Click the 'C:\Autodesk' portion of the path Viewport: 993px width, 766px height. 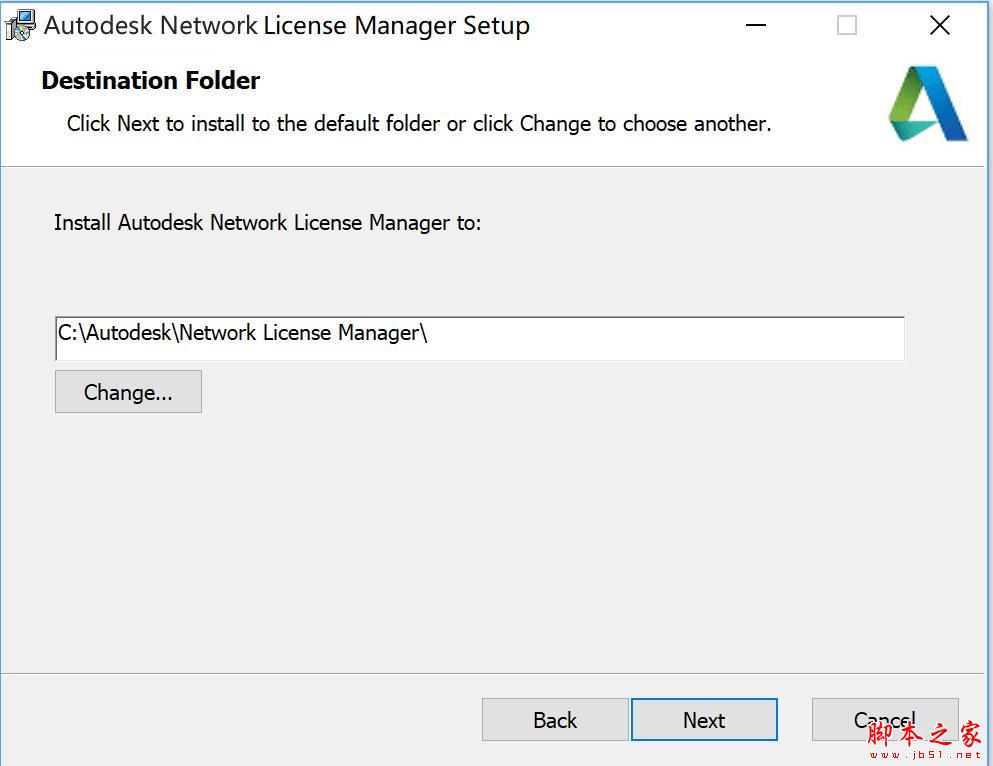click(115, 333)
